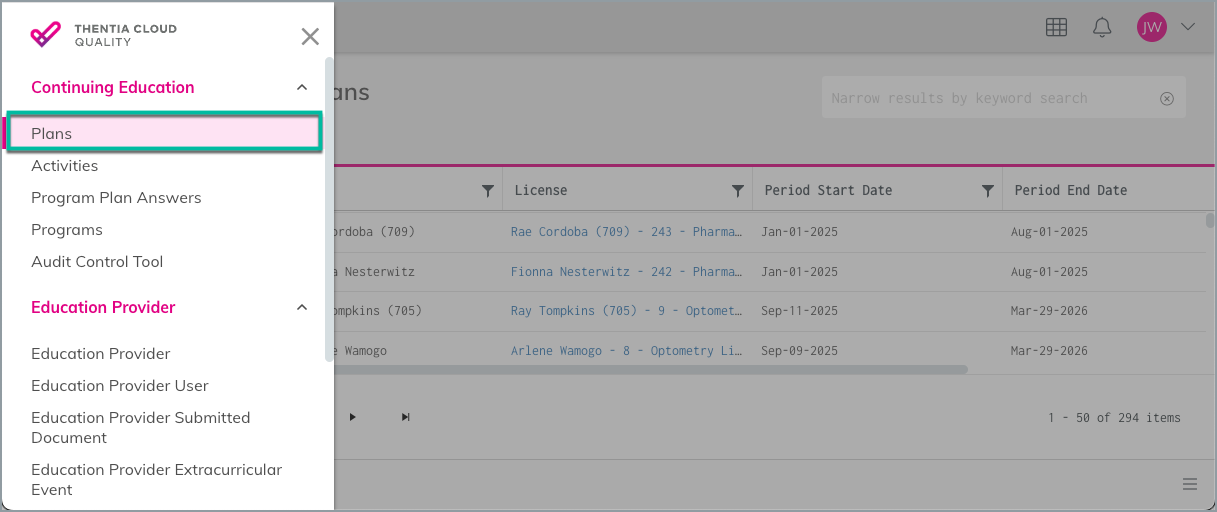Clear the keyword search field
Viewport: 1217px width, 512px height.
point(1166,98)
